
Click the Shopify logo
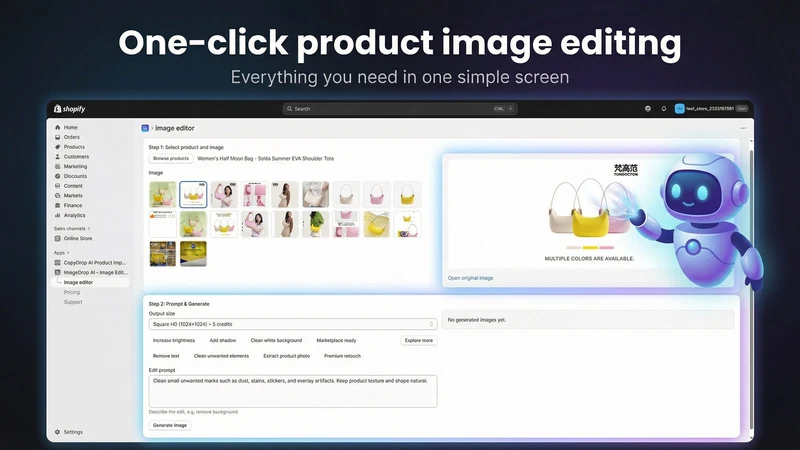click(69, 109)
